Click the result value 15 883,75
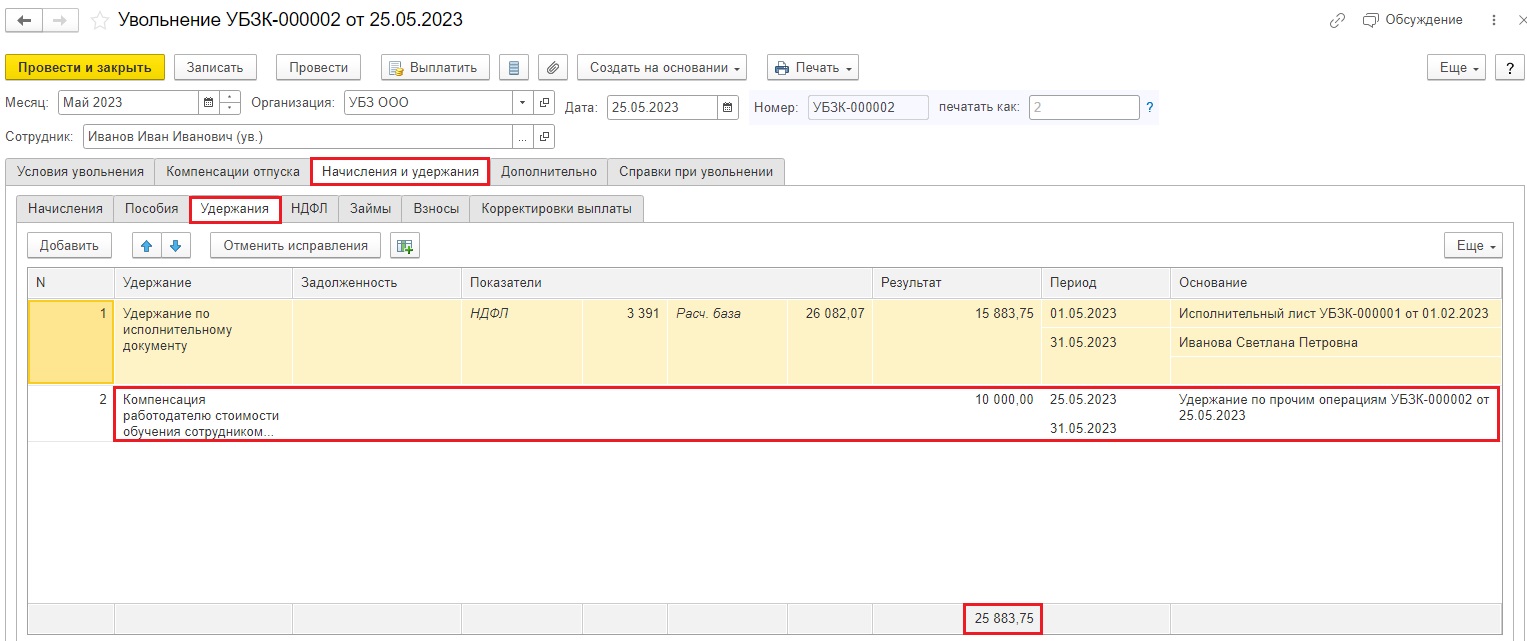Screen dimensions: 1527x641 click(1003, 313)
